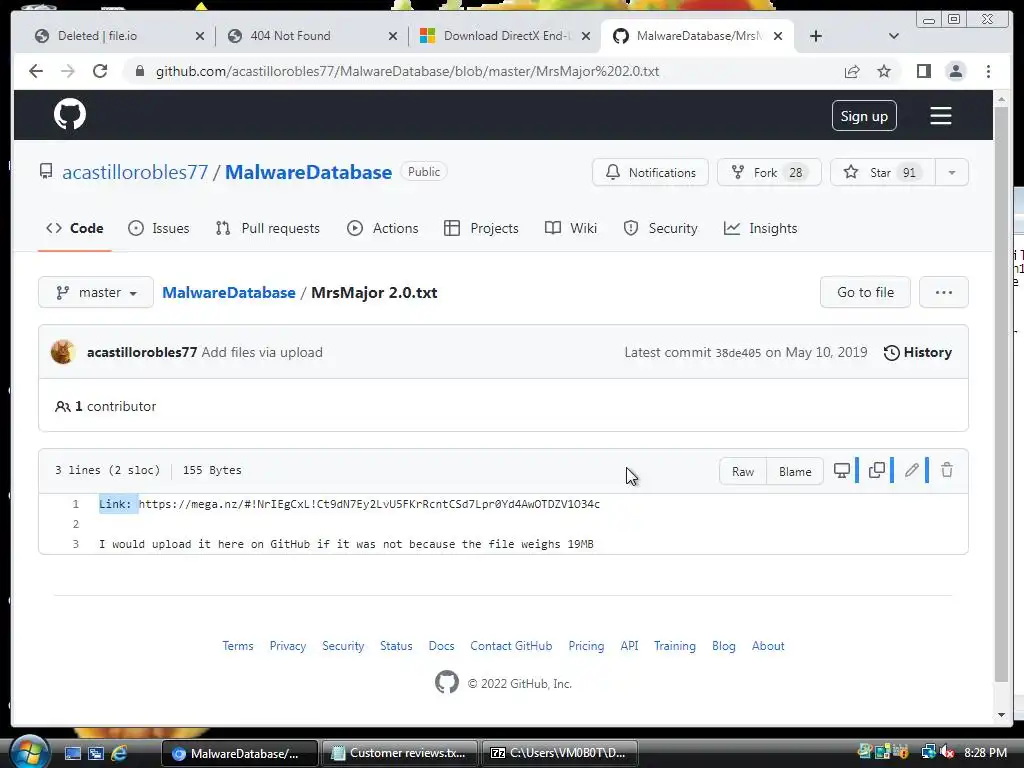Edit this file pencil icon
The image size is (1024, 768).
[x=912, y=470]
